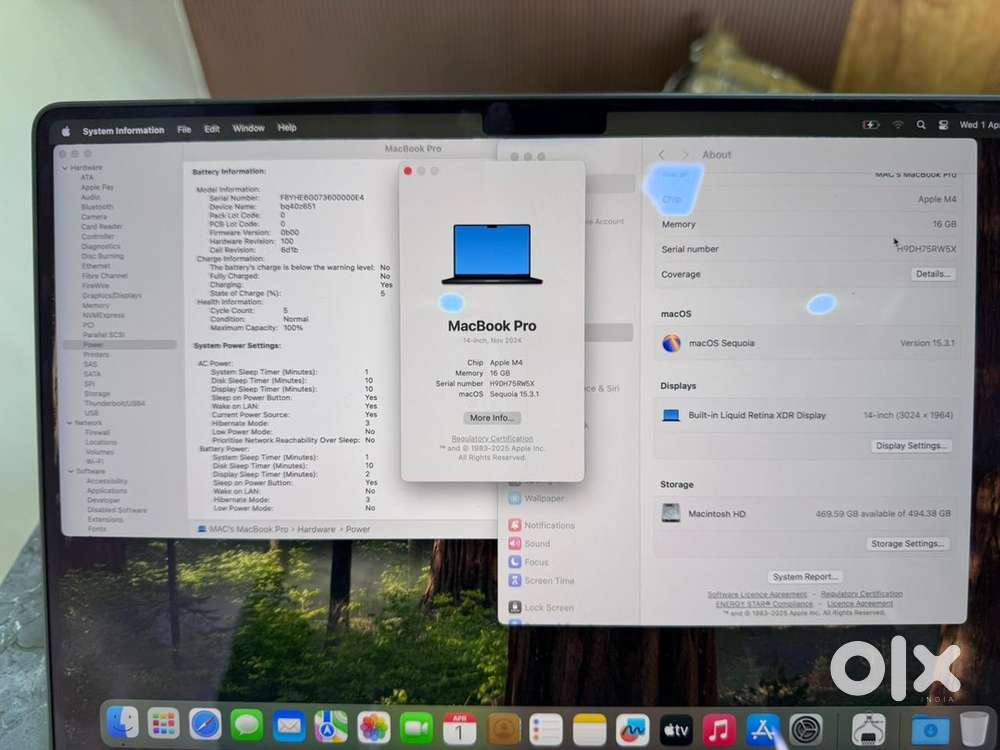Open Regulatory Certification link in About window
Image resolution: width=1000 pixels, height=750 pixels.
pyautogui.click(x=492, y=439)
